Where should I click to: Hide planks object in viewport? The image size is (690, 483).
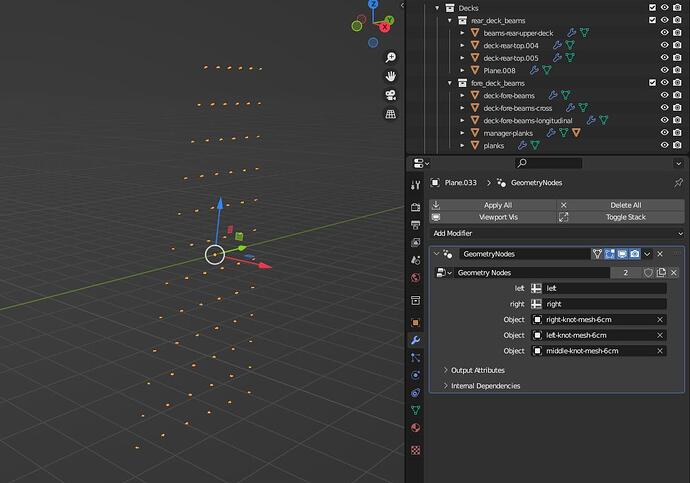(x=664, y=145)
